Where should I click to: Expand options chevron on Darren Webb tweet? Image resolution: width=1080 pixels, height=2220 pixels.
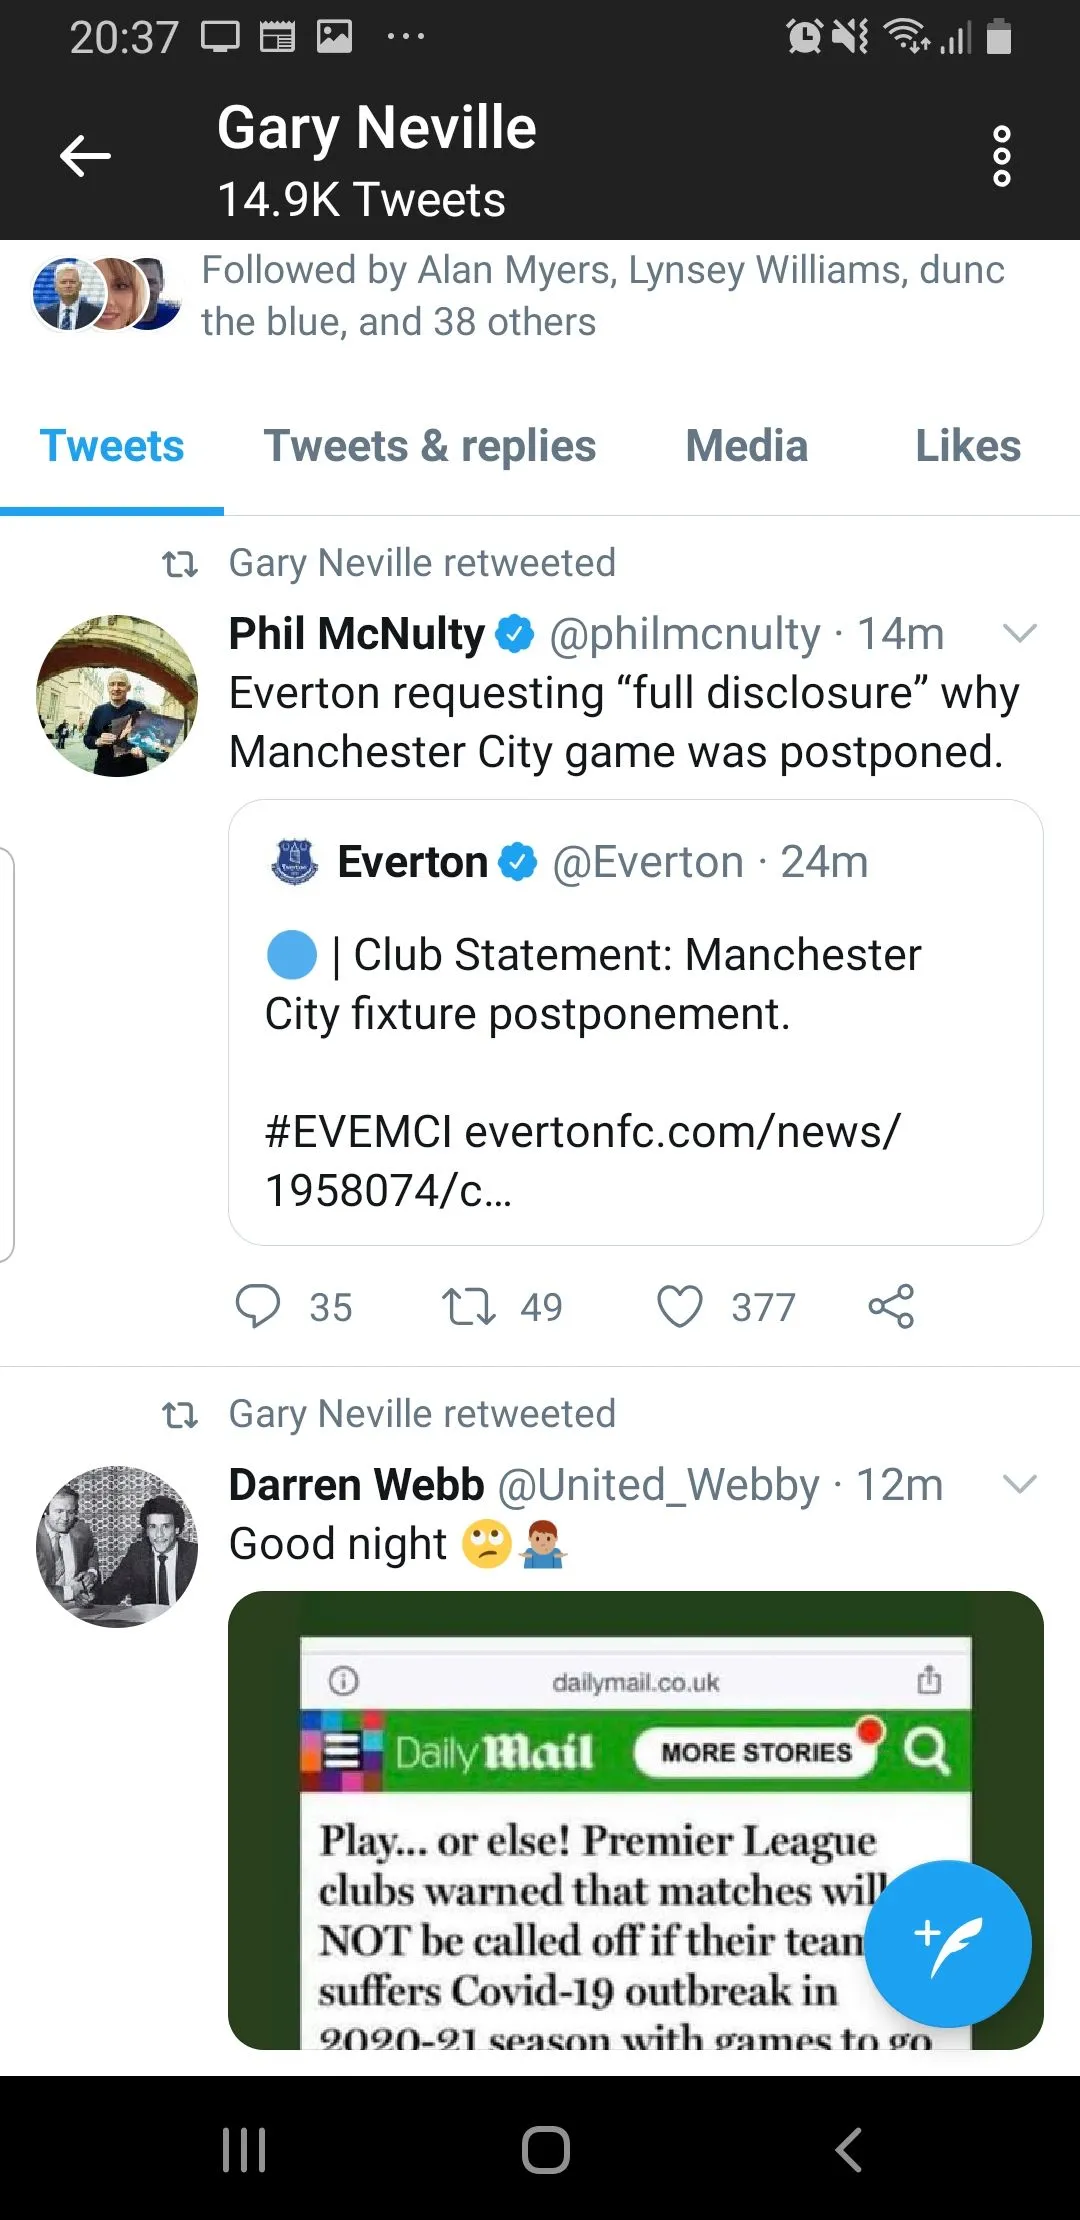tap(1019, 1484)
